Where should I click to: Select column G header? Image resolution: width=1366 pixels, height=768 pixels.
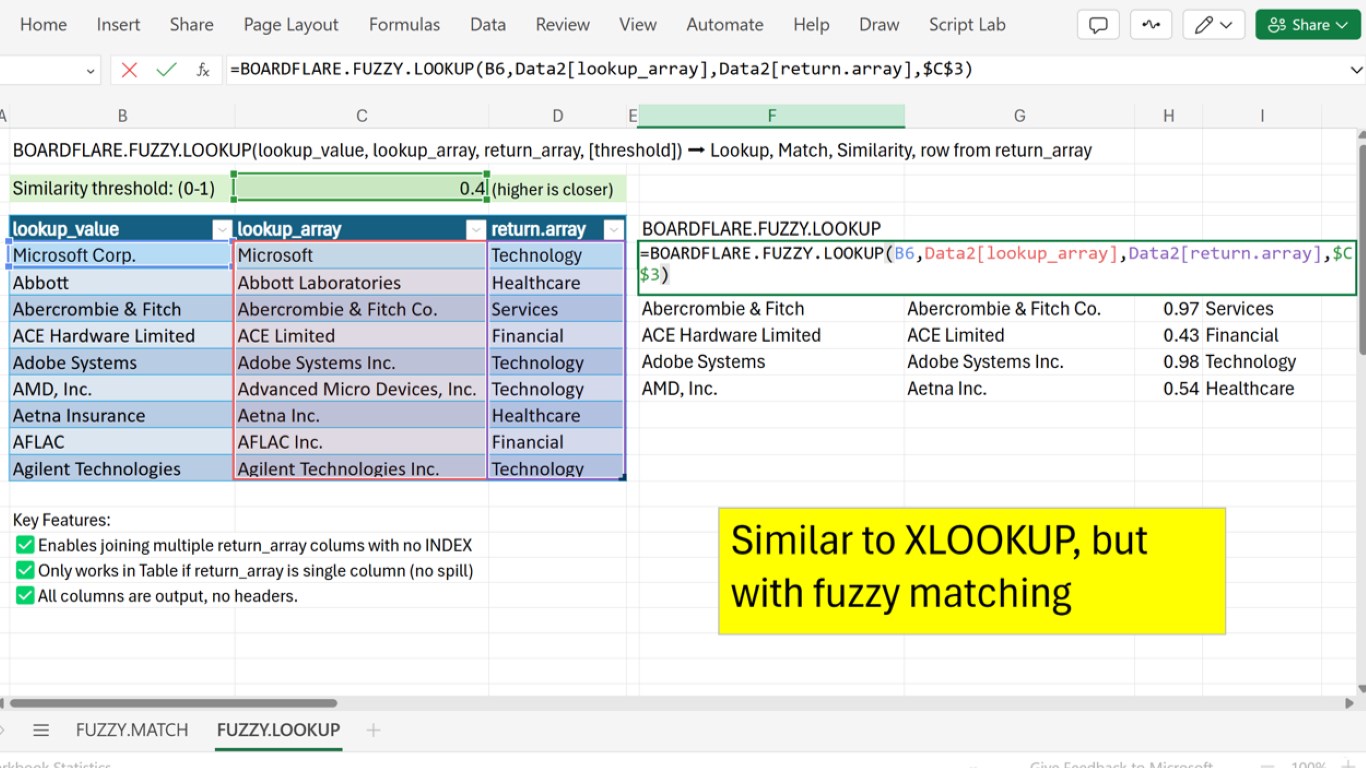pos(1019,116)
